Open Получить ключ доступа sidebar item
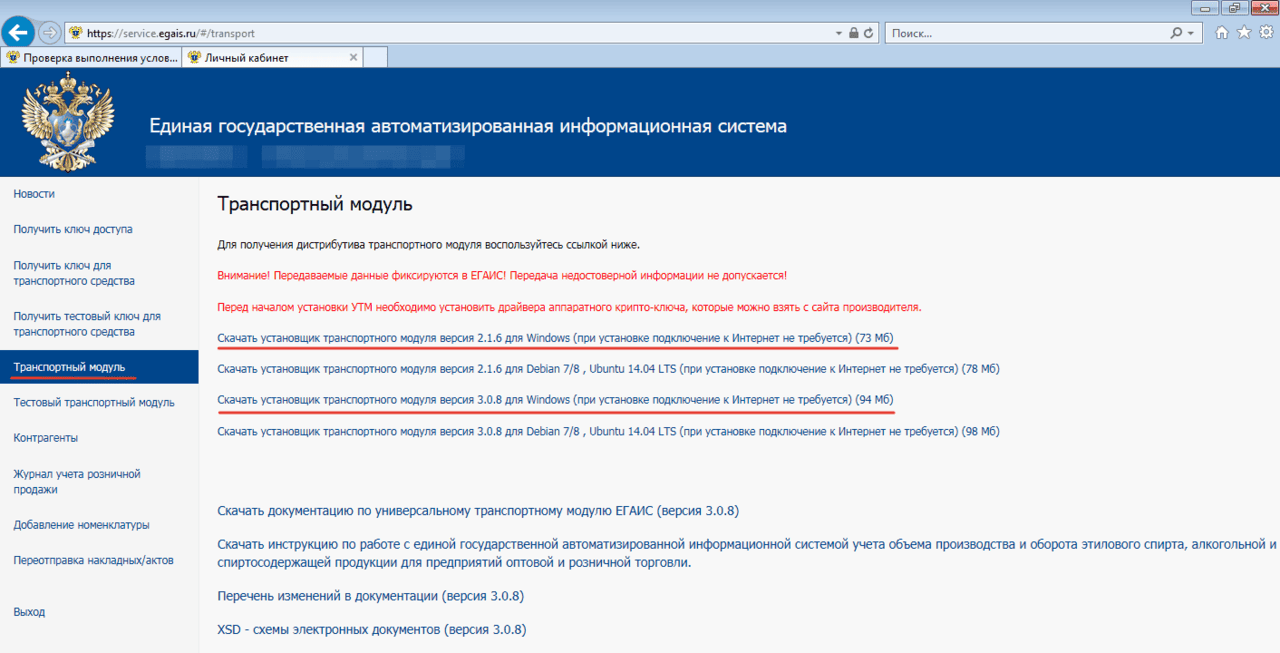The image size is (1280, 653). tap(73, 229)
